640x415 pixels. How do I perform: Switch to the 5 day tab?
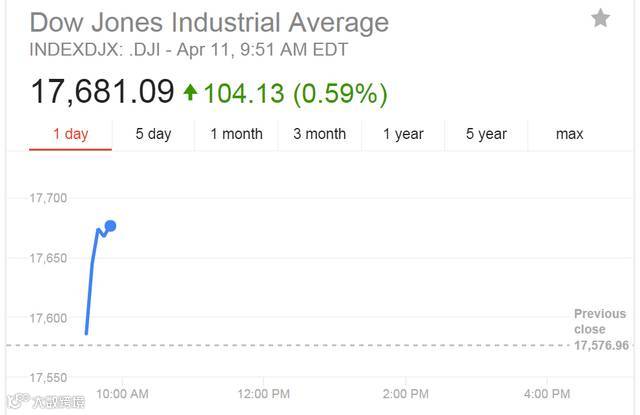[153, 134]
